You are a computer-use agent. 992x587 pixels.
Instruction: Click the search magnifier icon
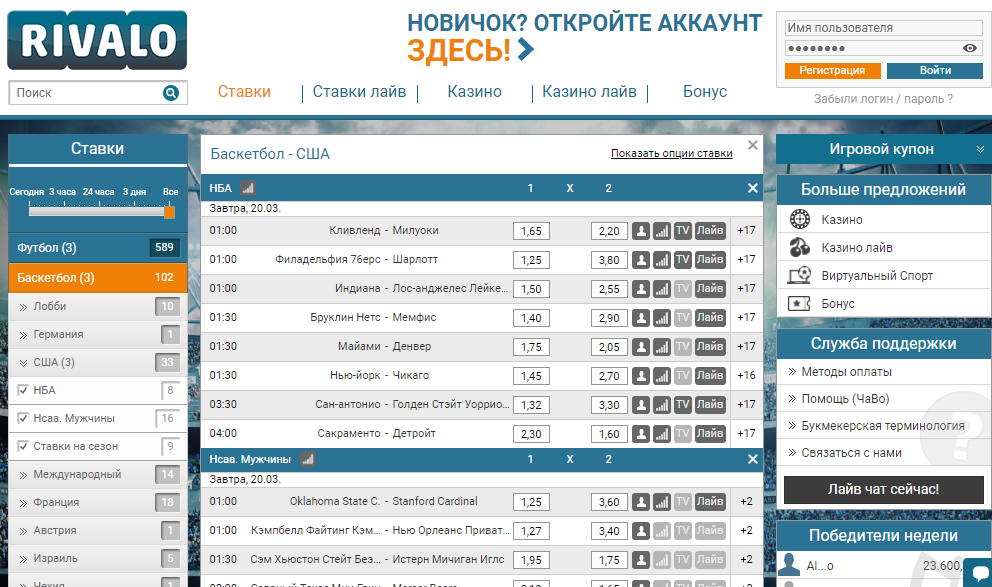point(171,93)
